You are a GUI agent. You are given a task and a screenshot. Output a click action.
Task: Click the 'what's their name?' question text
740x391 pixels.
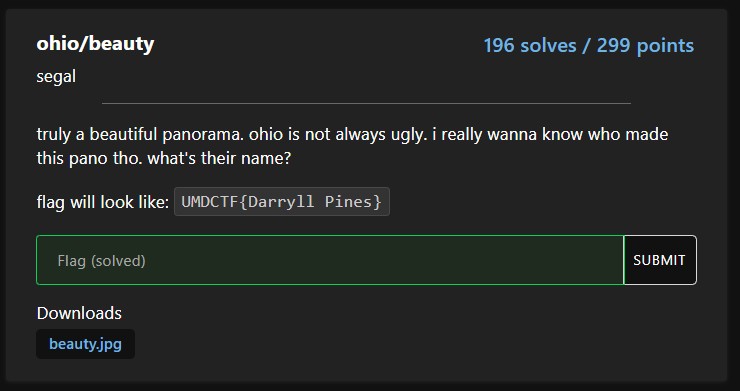pos(219,158)
